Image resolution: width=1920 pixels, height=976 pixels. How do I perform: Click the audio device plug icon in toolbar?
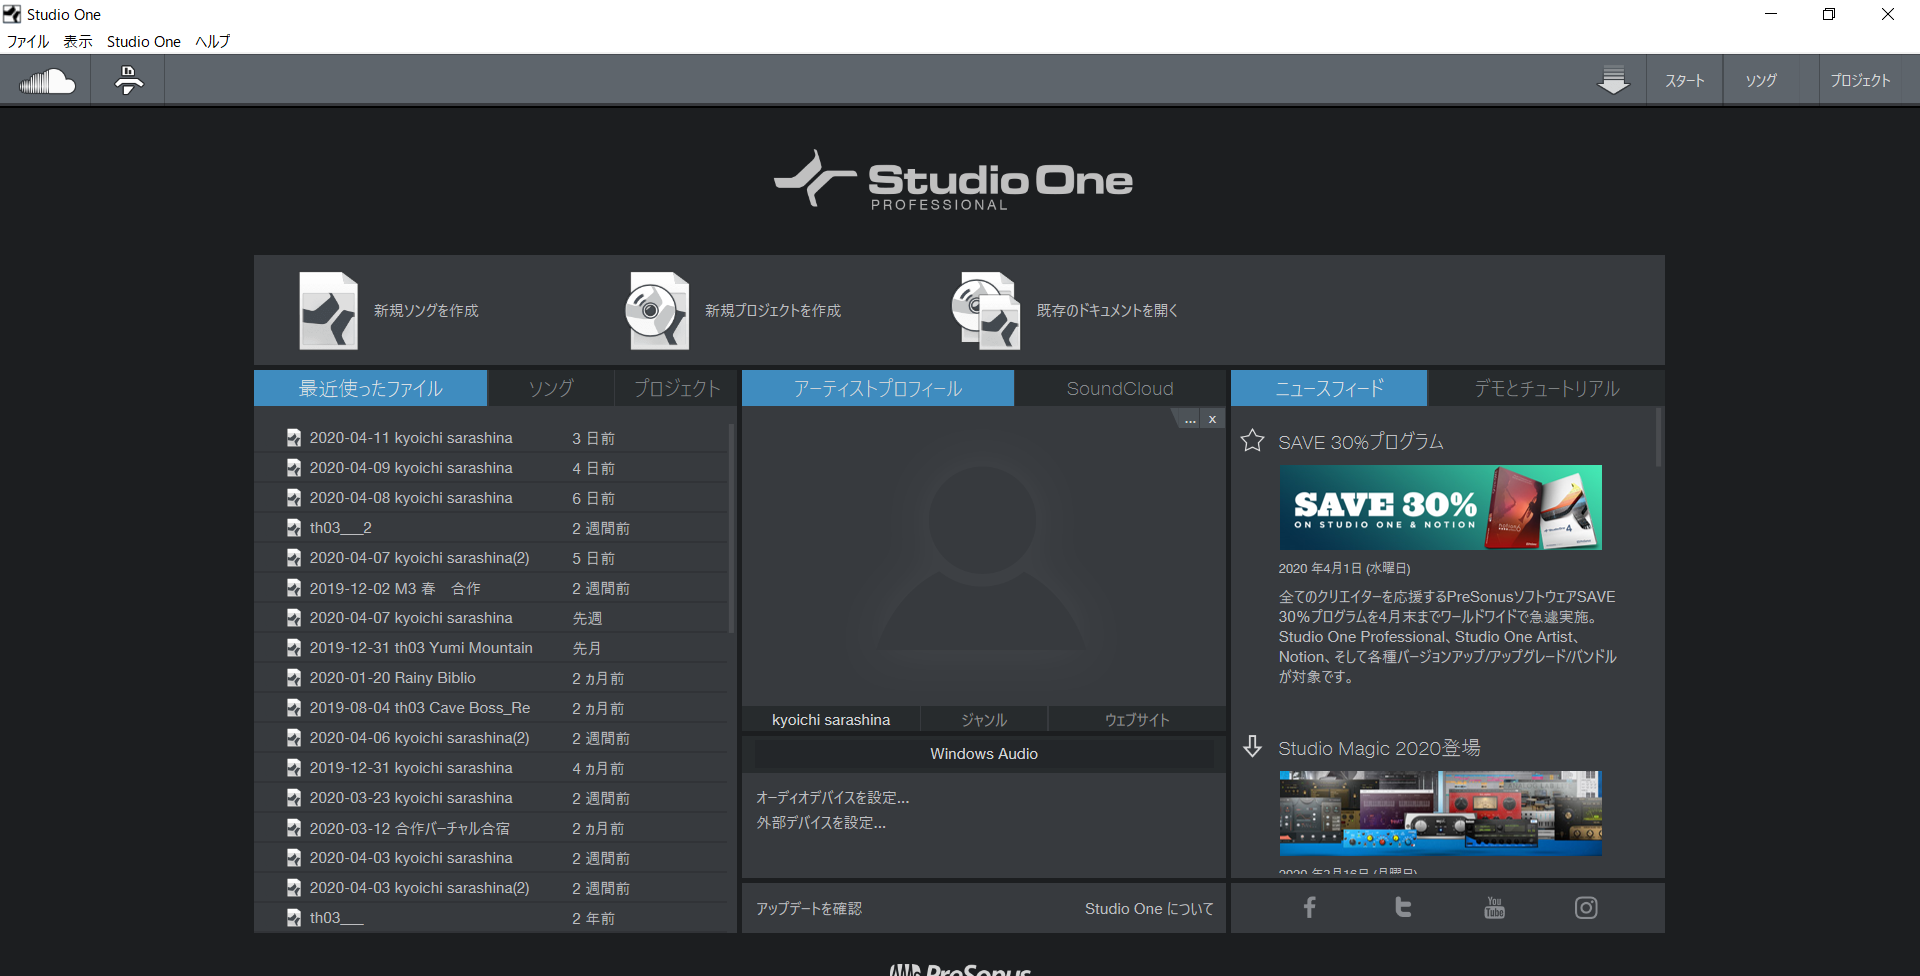tap(129, 80)
